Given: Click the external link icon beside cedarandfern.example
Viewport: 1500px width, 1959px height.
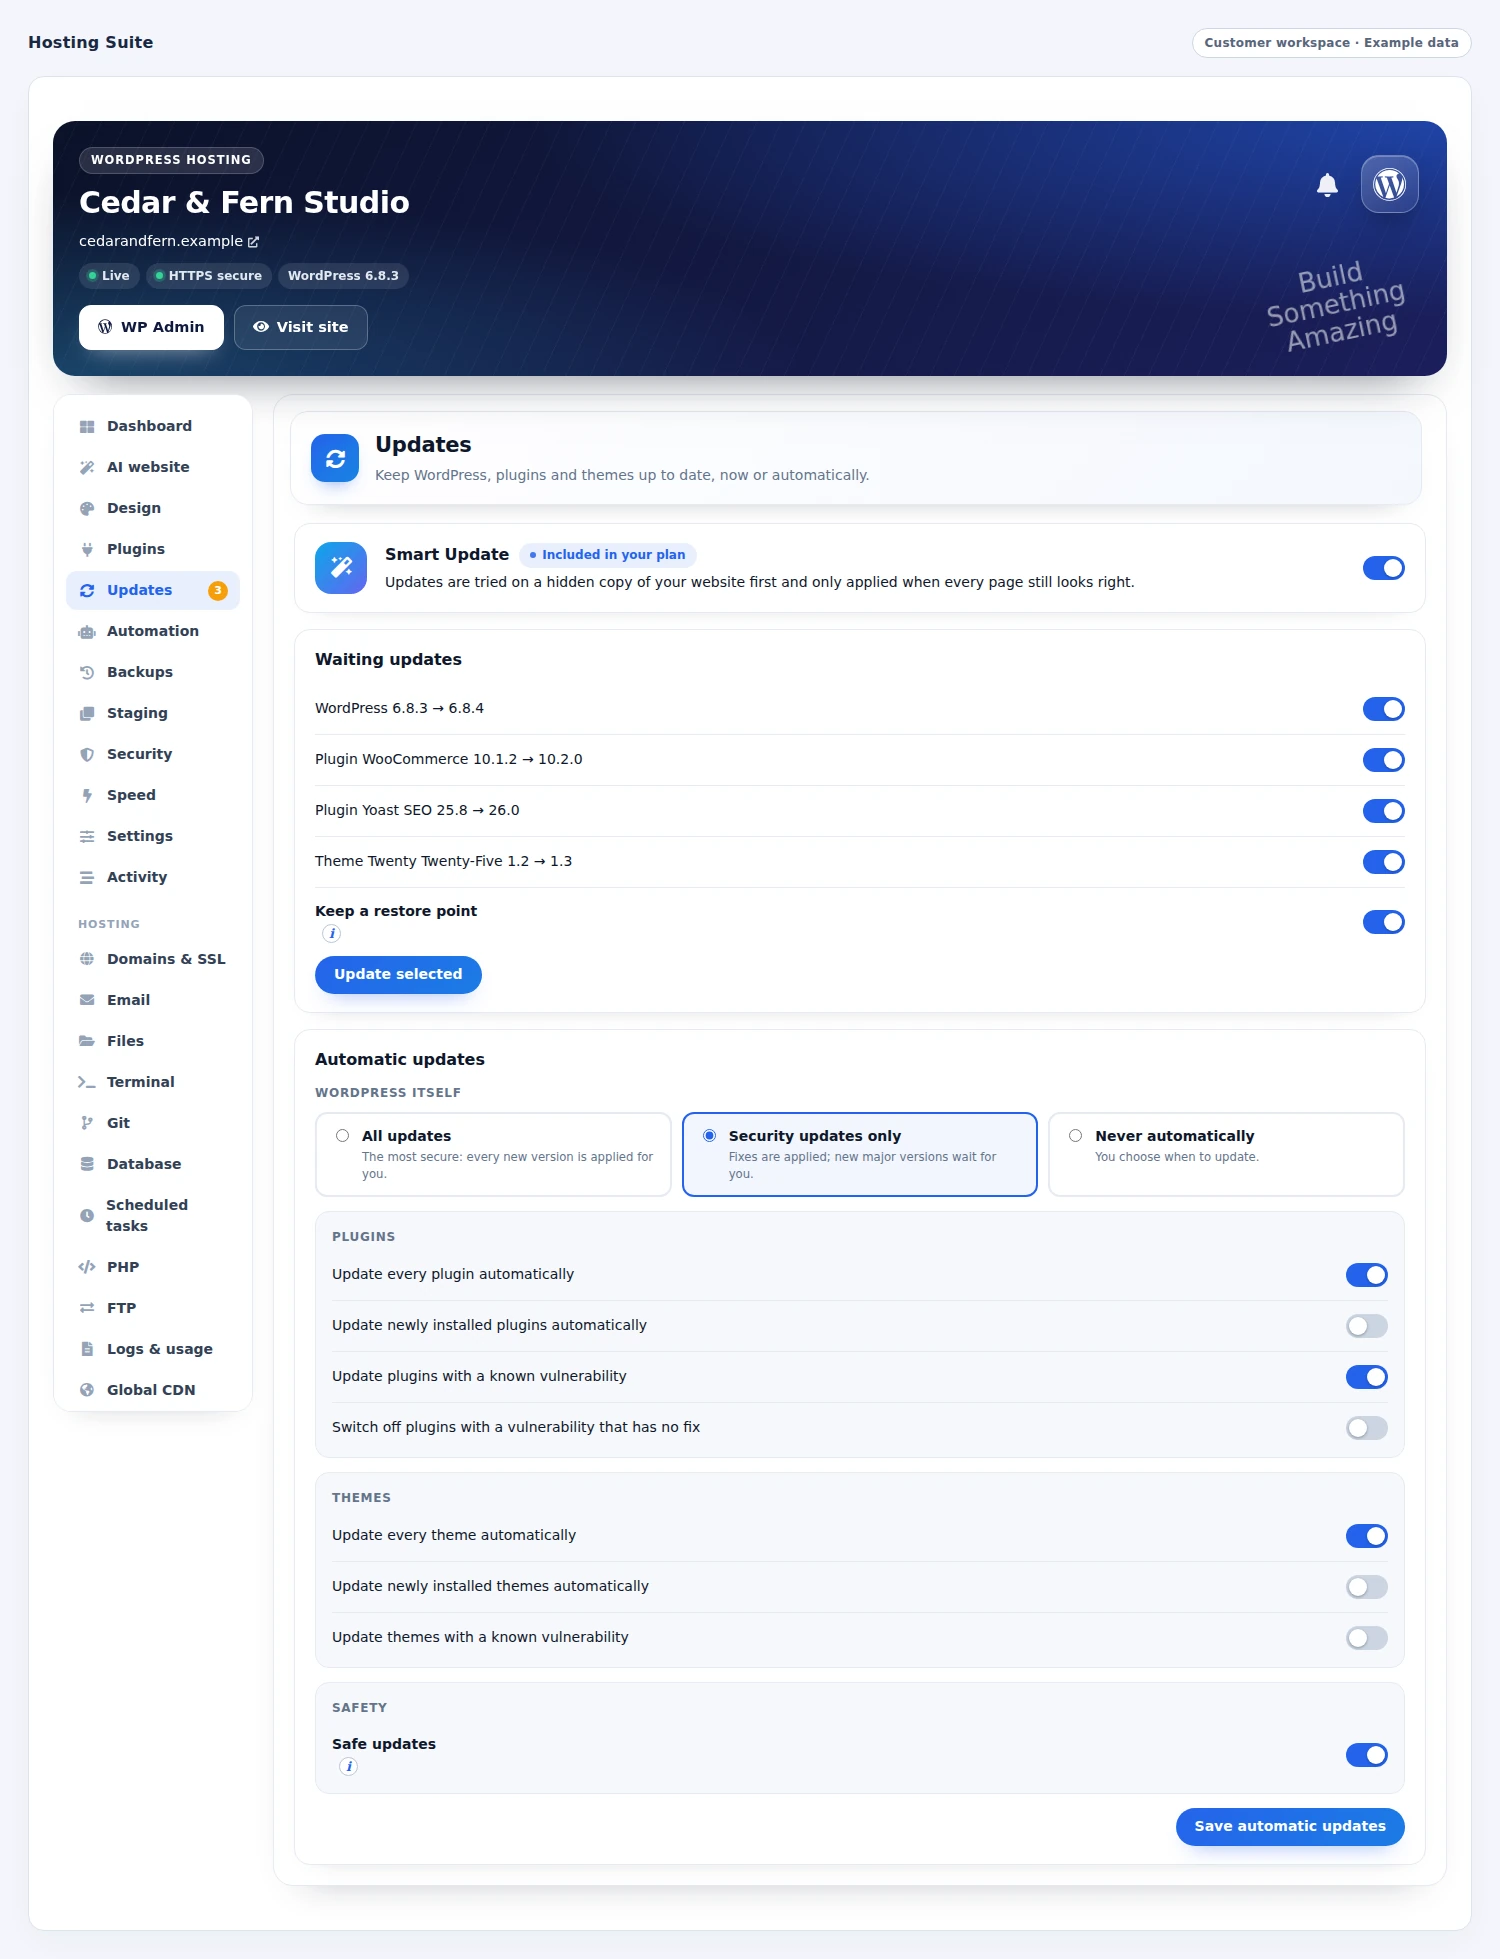Looking at the screenshot, I should [x=253, y=242].
